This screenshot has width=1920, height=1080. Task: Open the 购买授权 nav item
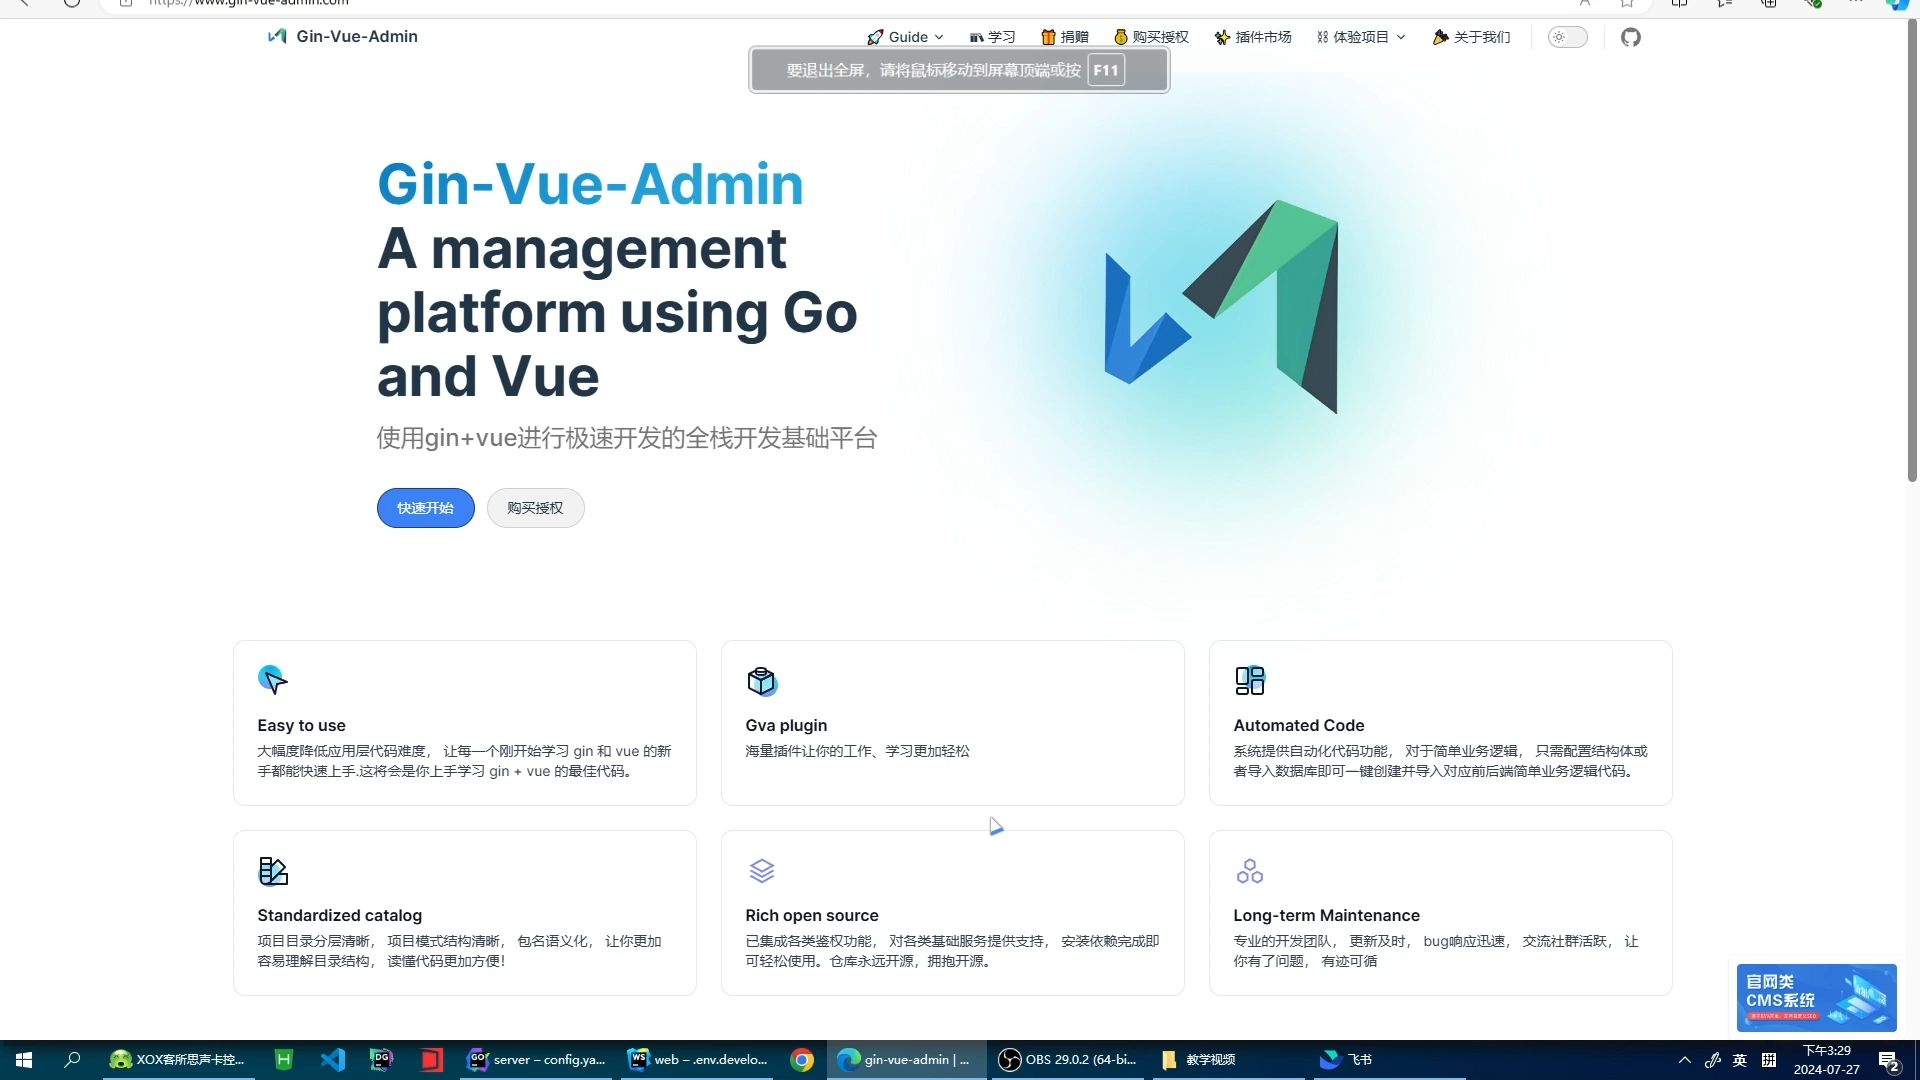coord(1151,38)
